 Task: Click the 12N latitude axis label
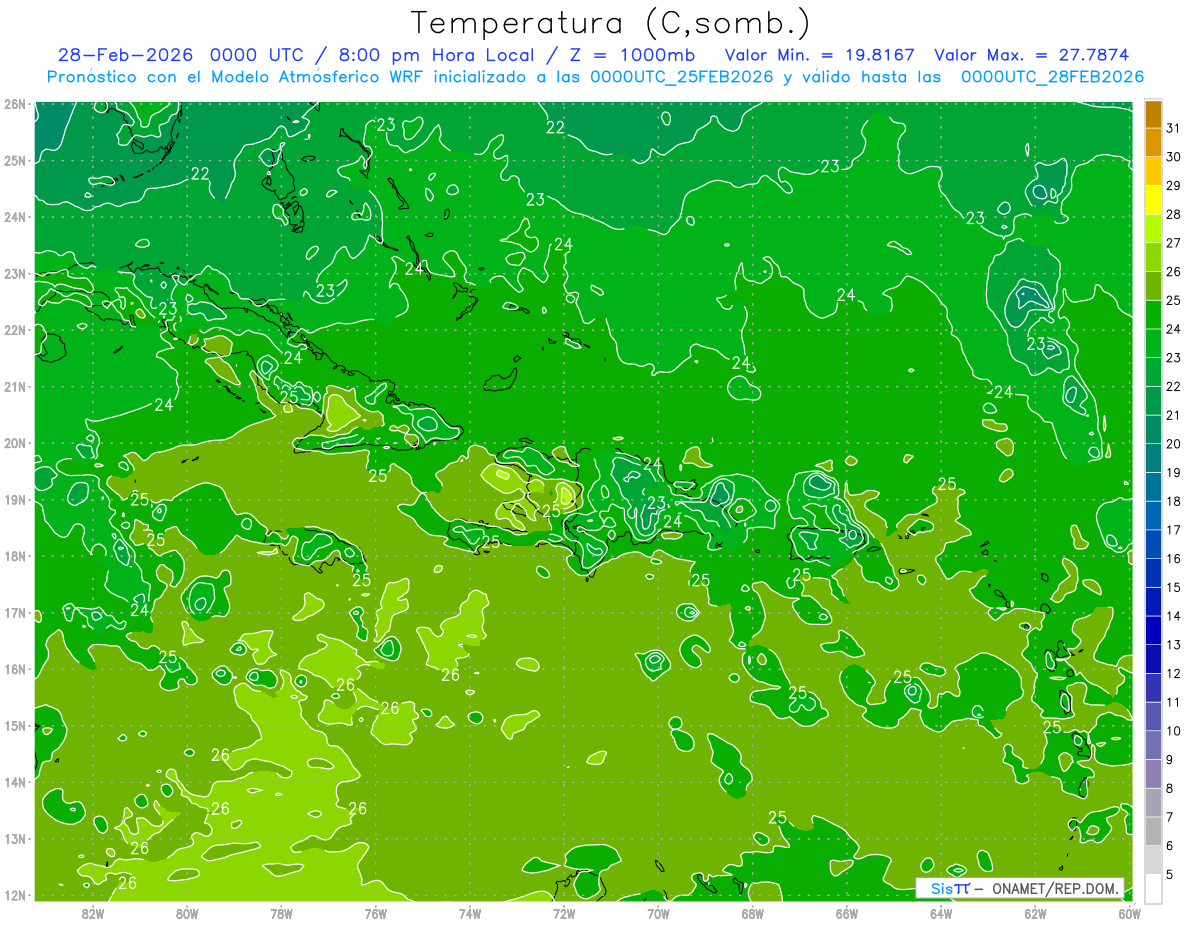(15, 895)
